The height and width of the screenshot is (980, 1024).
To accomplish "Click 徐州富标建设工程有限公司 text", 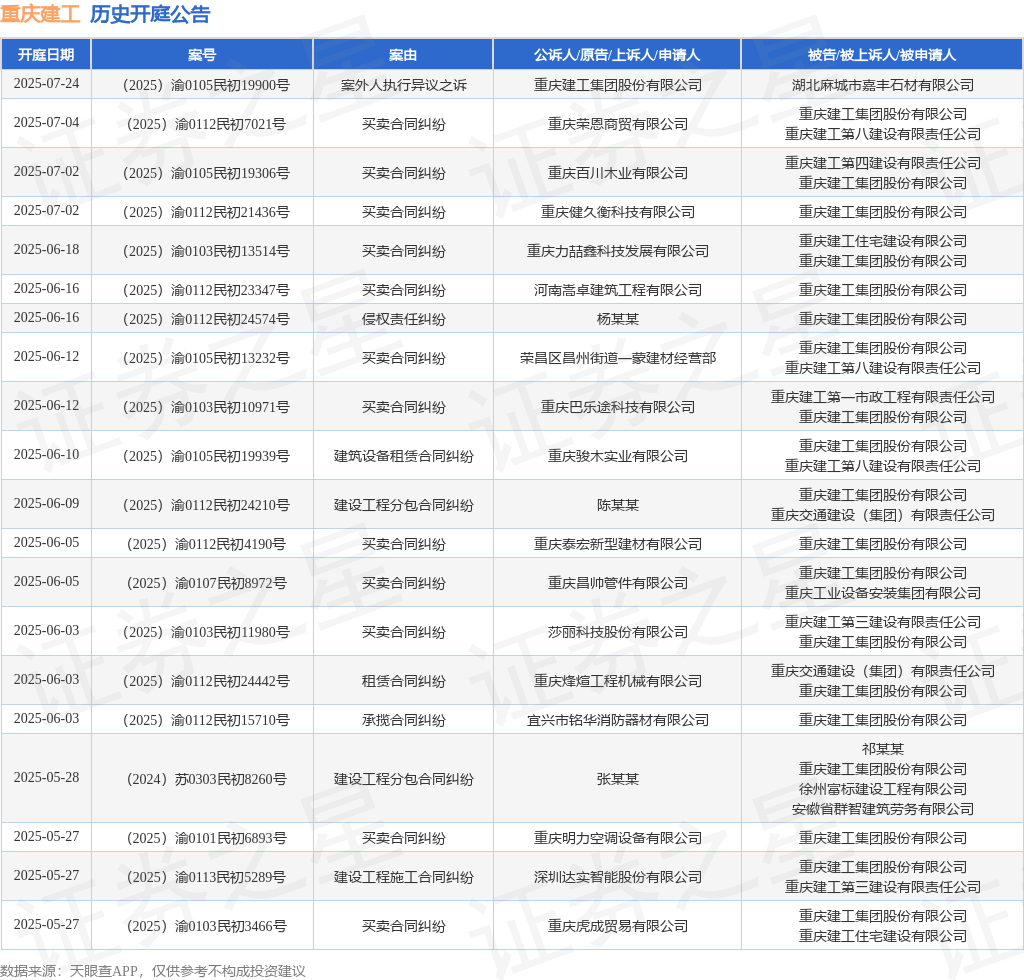I will (883, 789).
